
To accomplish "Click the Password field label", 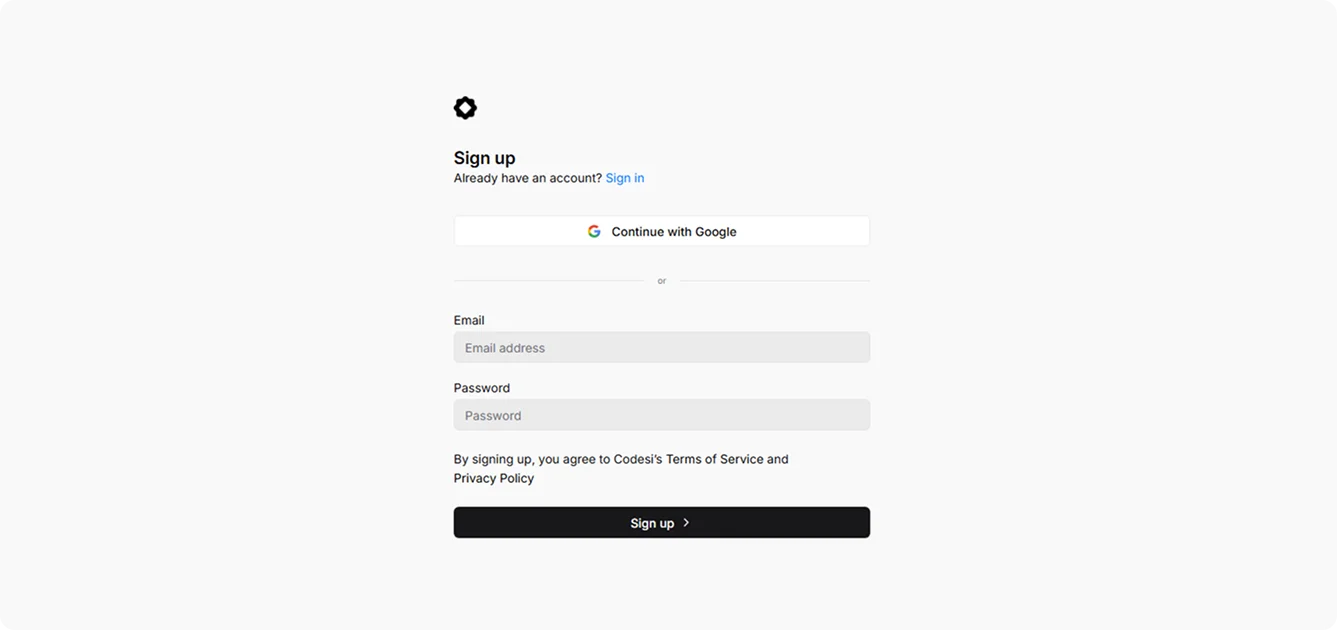I will pyautogui.click(x=482, y=388).
